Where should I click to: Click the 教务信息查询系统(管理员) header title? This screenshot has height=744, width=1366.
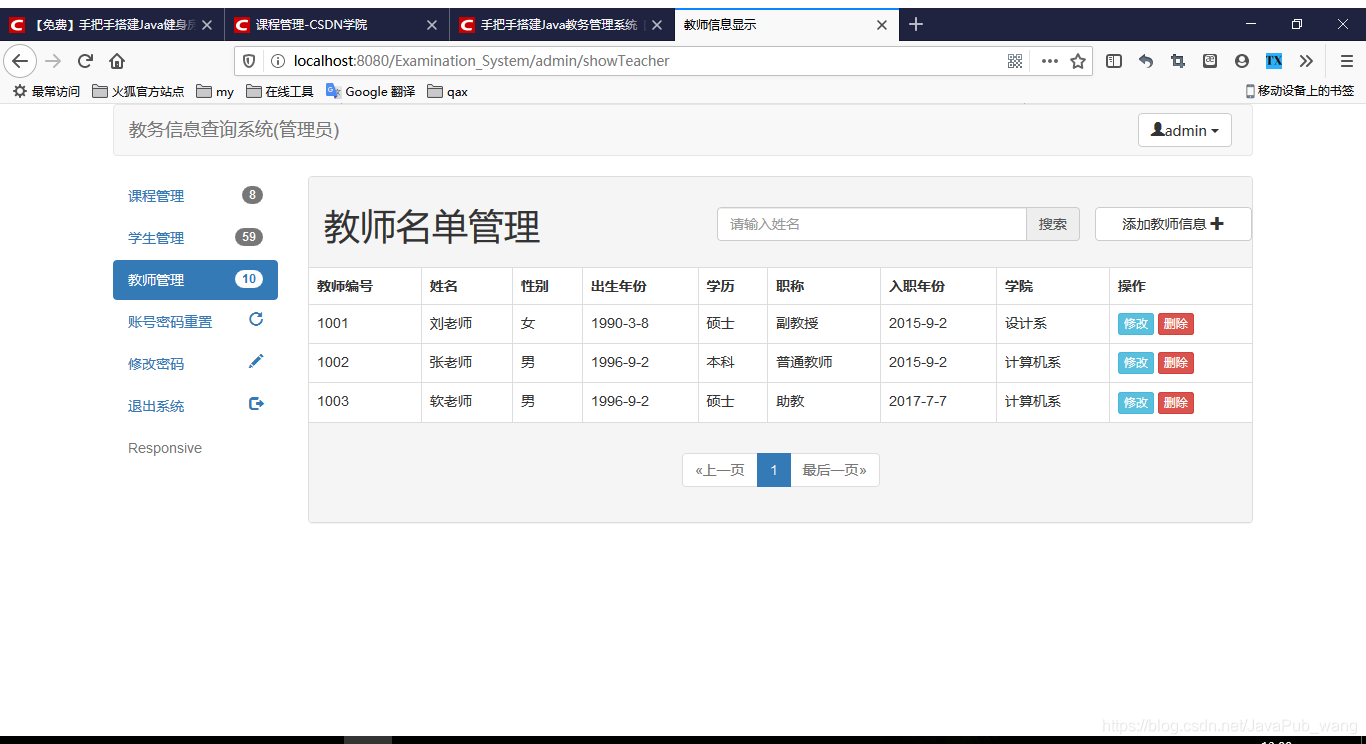tap(234, 130)
